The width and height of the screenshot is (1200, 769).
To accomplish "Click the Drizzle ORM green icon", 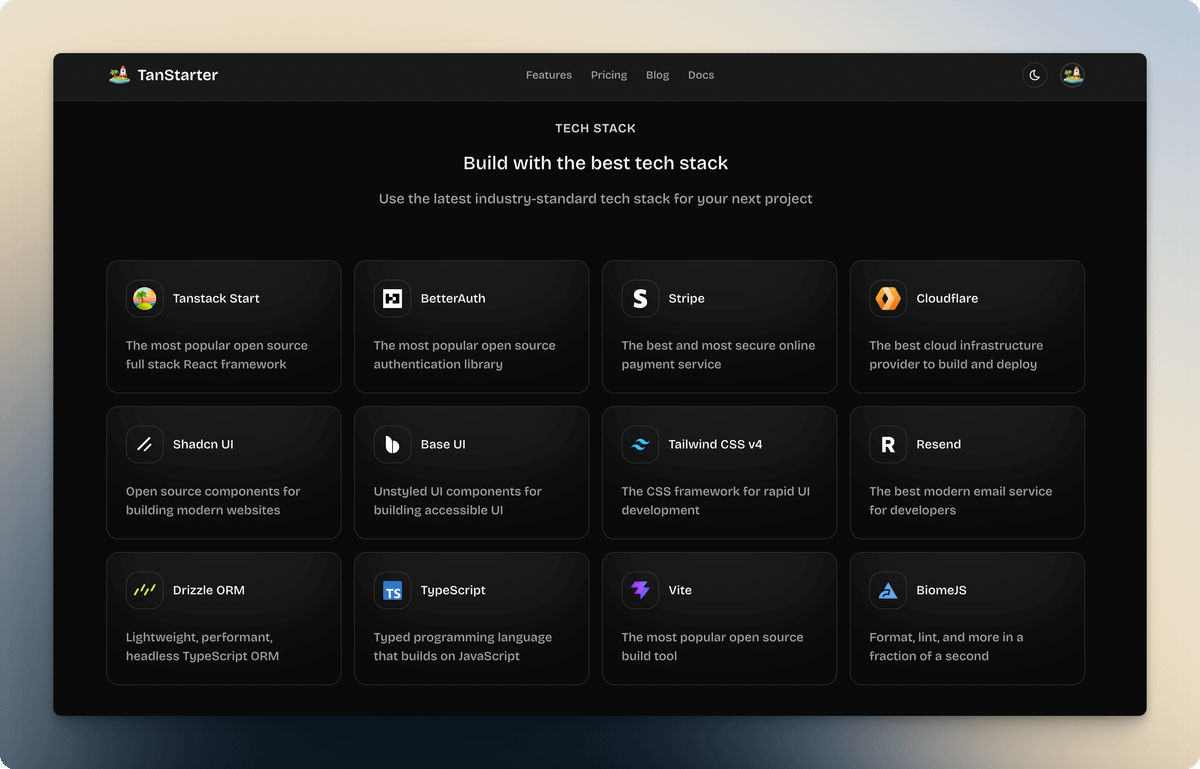I will [144, 590].
